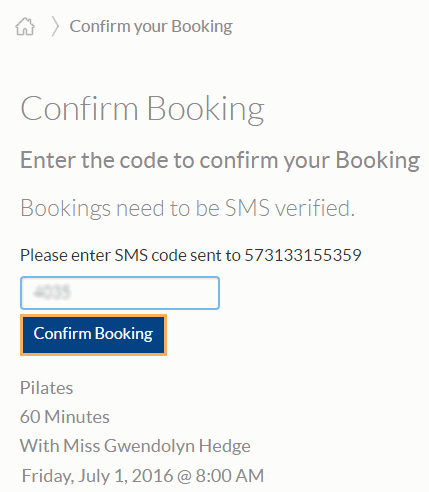
Task: Open the 'Confirm your Booking' breadcrumb
Action: (151, 27)
